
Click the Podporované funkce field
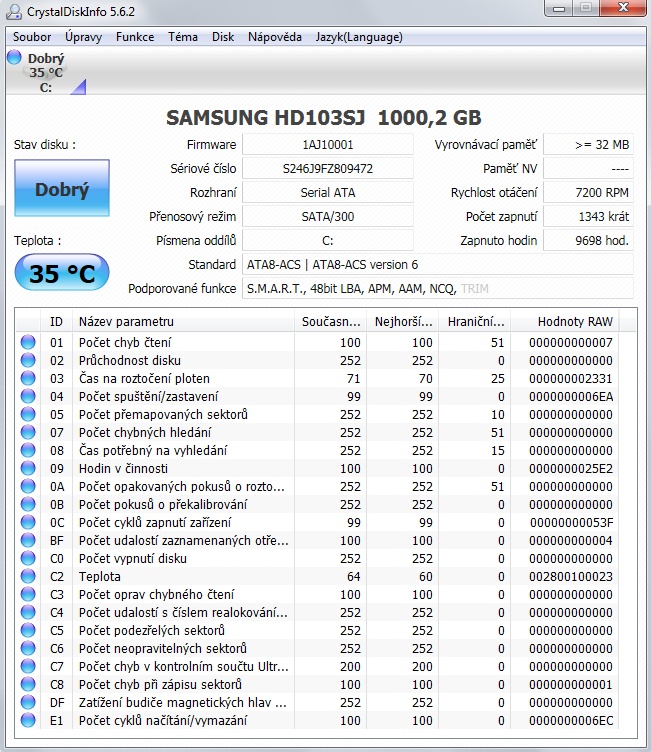(438, 288)
